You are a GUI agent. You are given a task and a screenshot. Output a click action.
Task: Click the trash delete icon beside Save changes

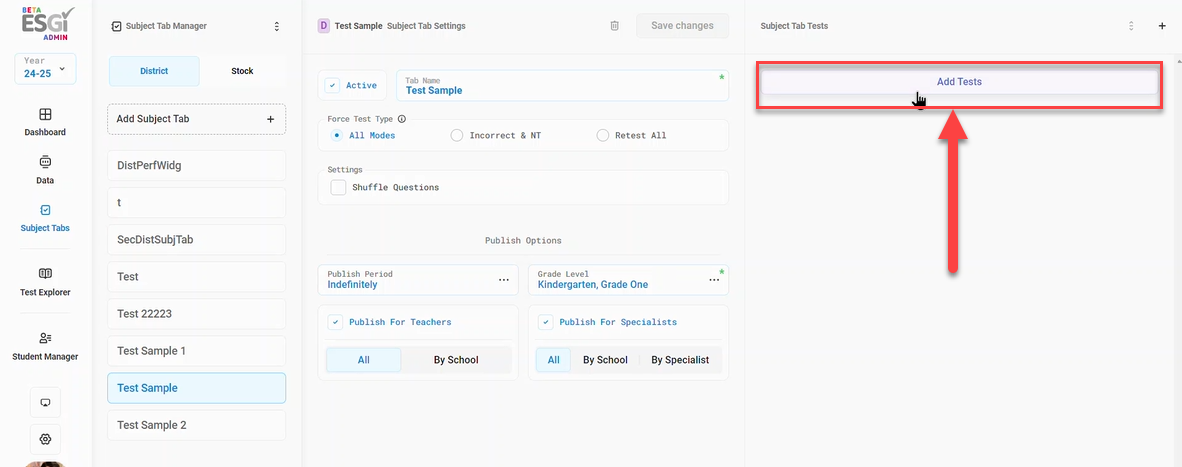[x=614, y=26]
